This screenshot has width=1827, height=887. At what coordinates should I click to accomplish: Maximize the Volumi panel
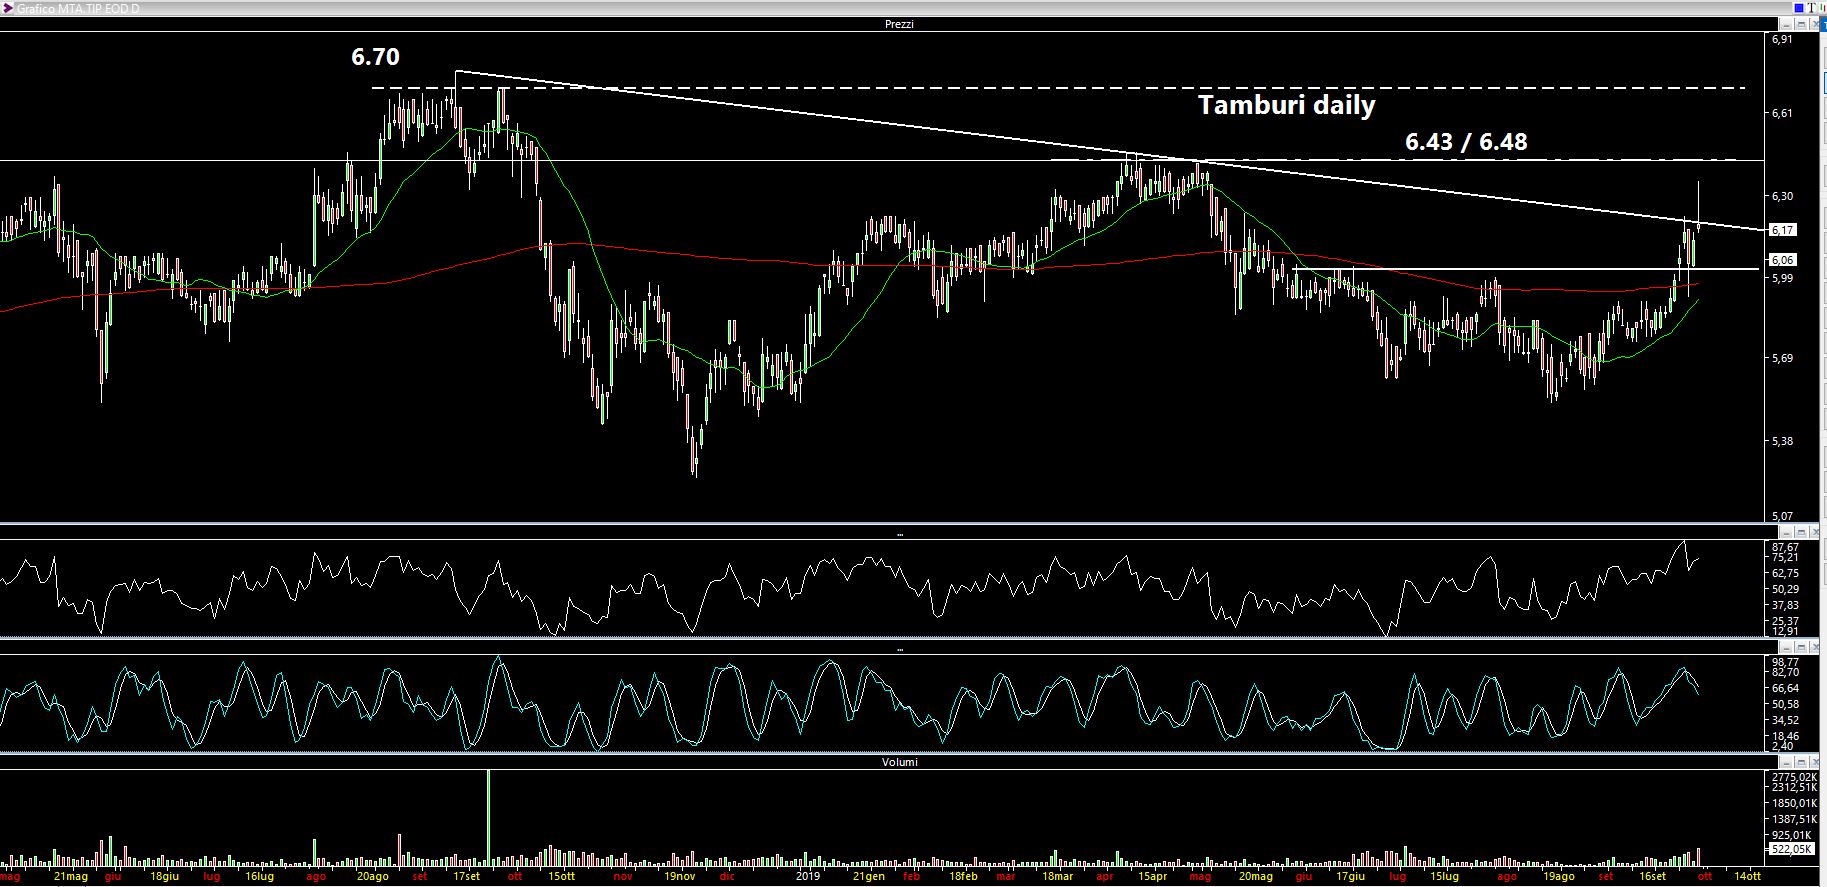pyautogui.click(x=1800, y=761)
